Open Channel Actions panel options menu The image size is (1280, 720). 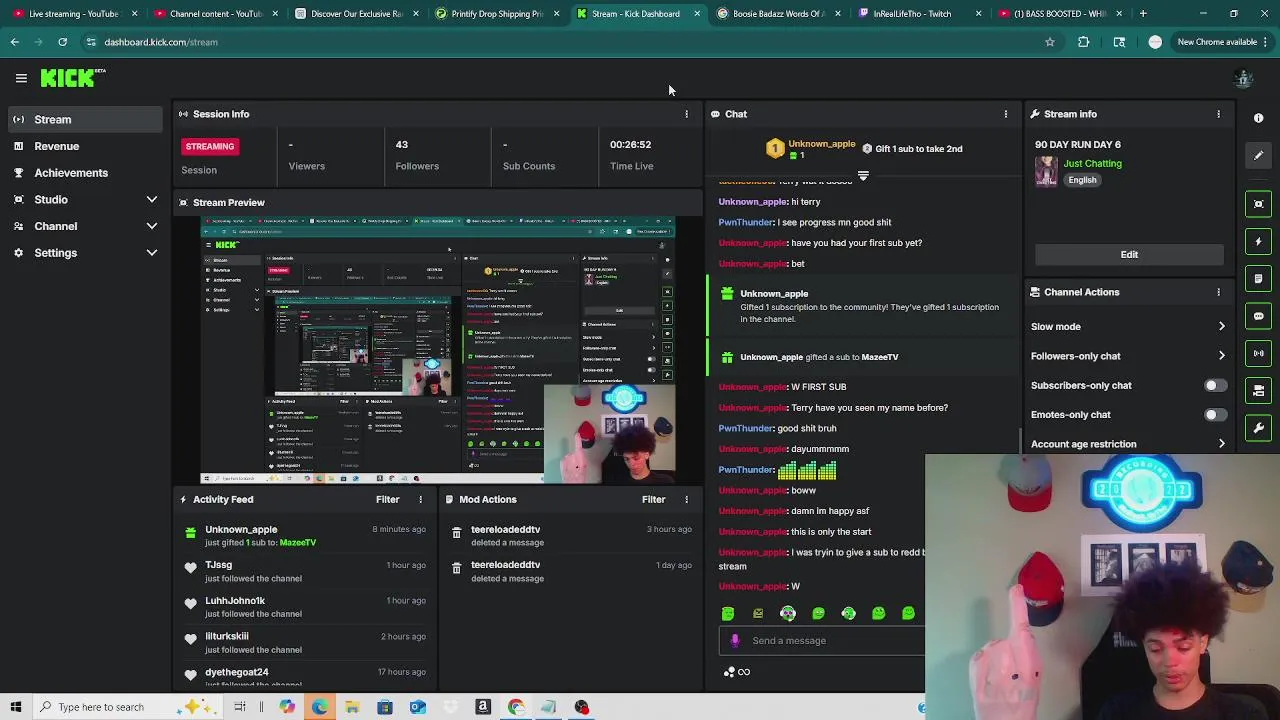click(1218, 292)
